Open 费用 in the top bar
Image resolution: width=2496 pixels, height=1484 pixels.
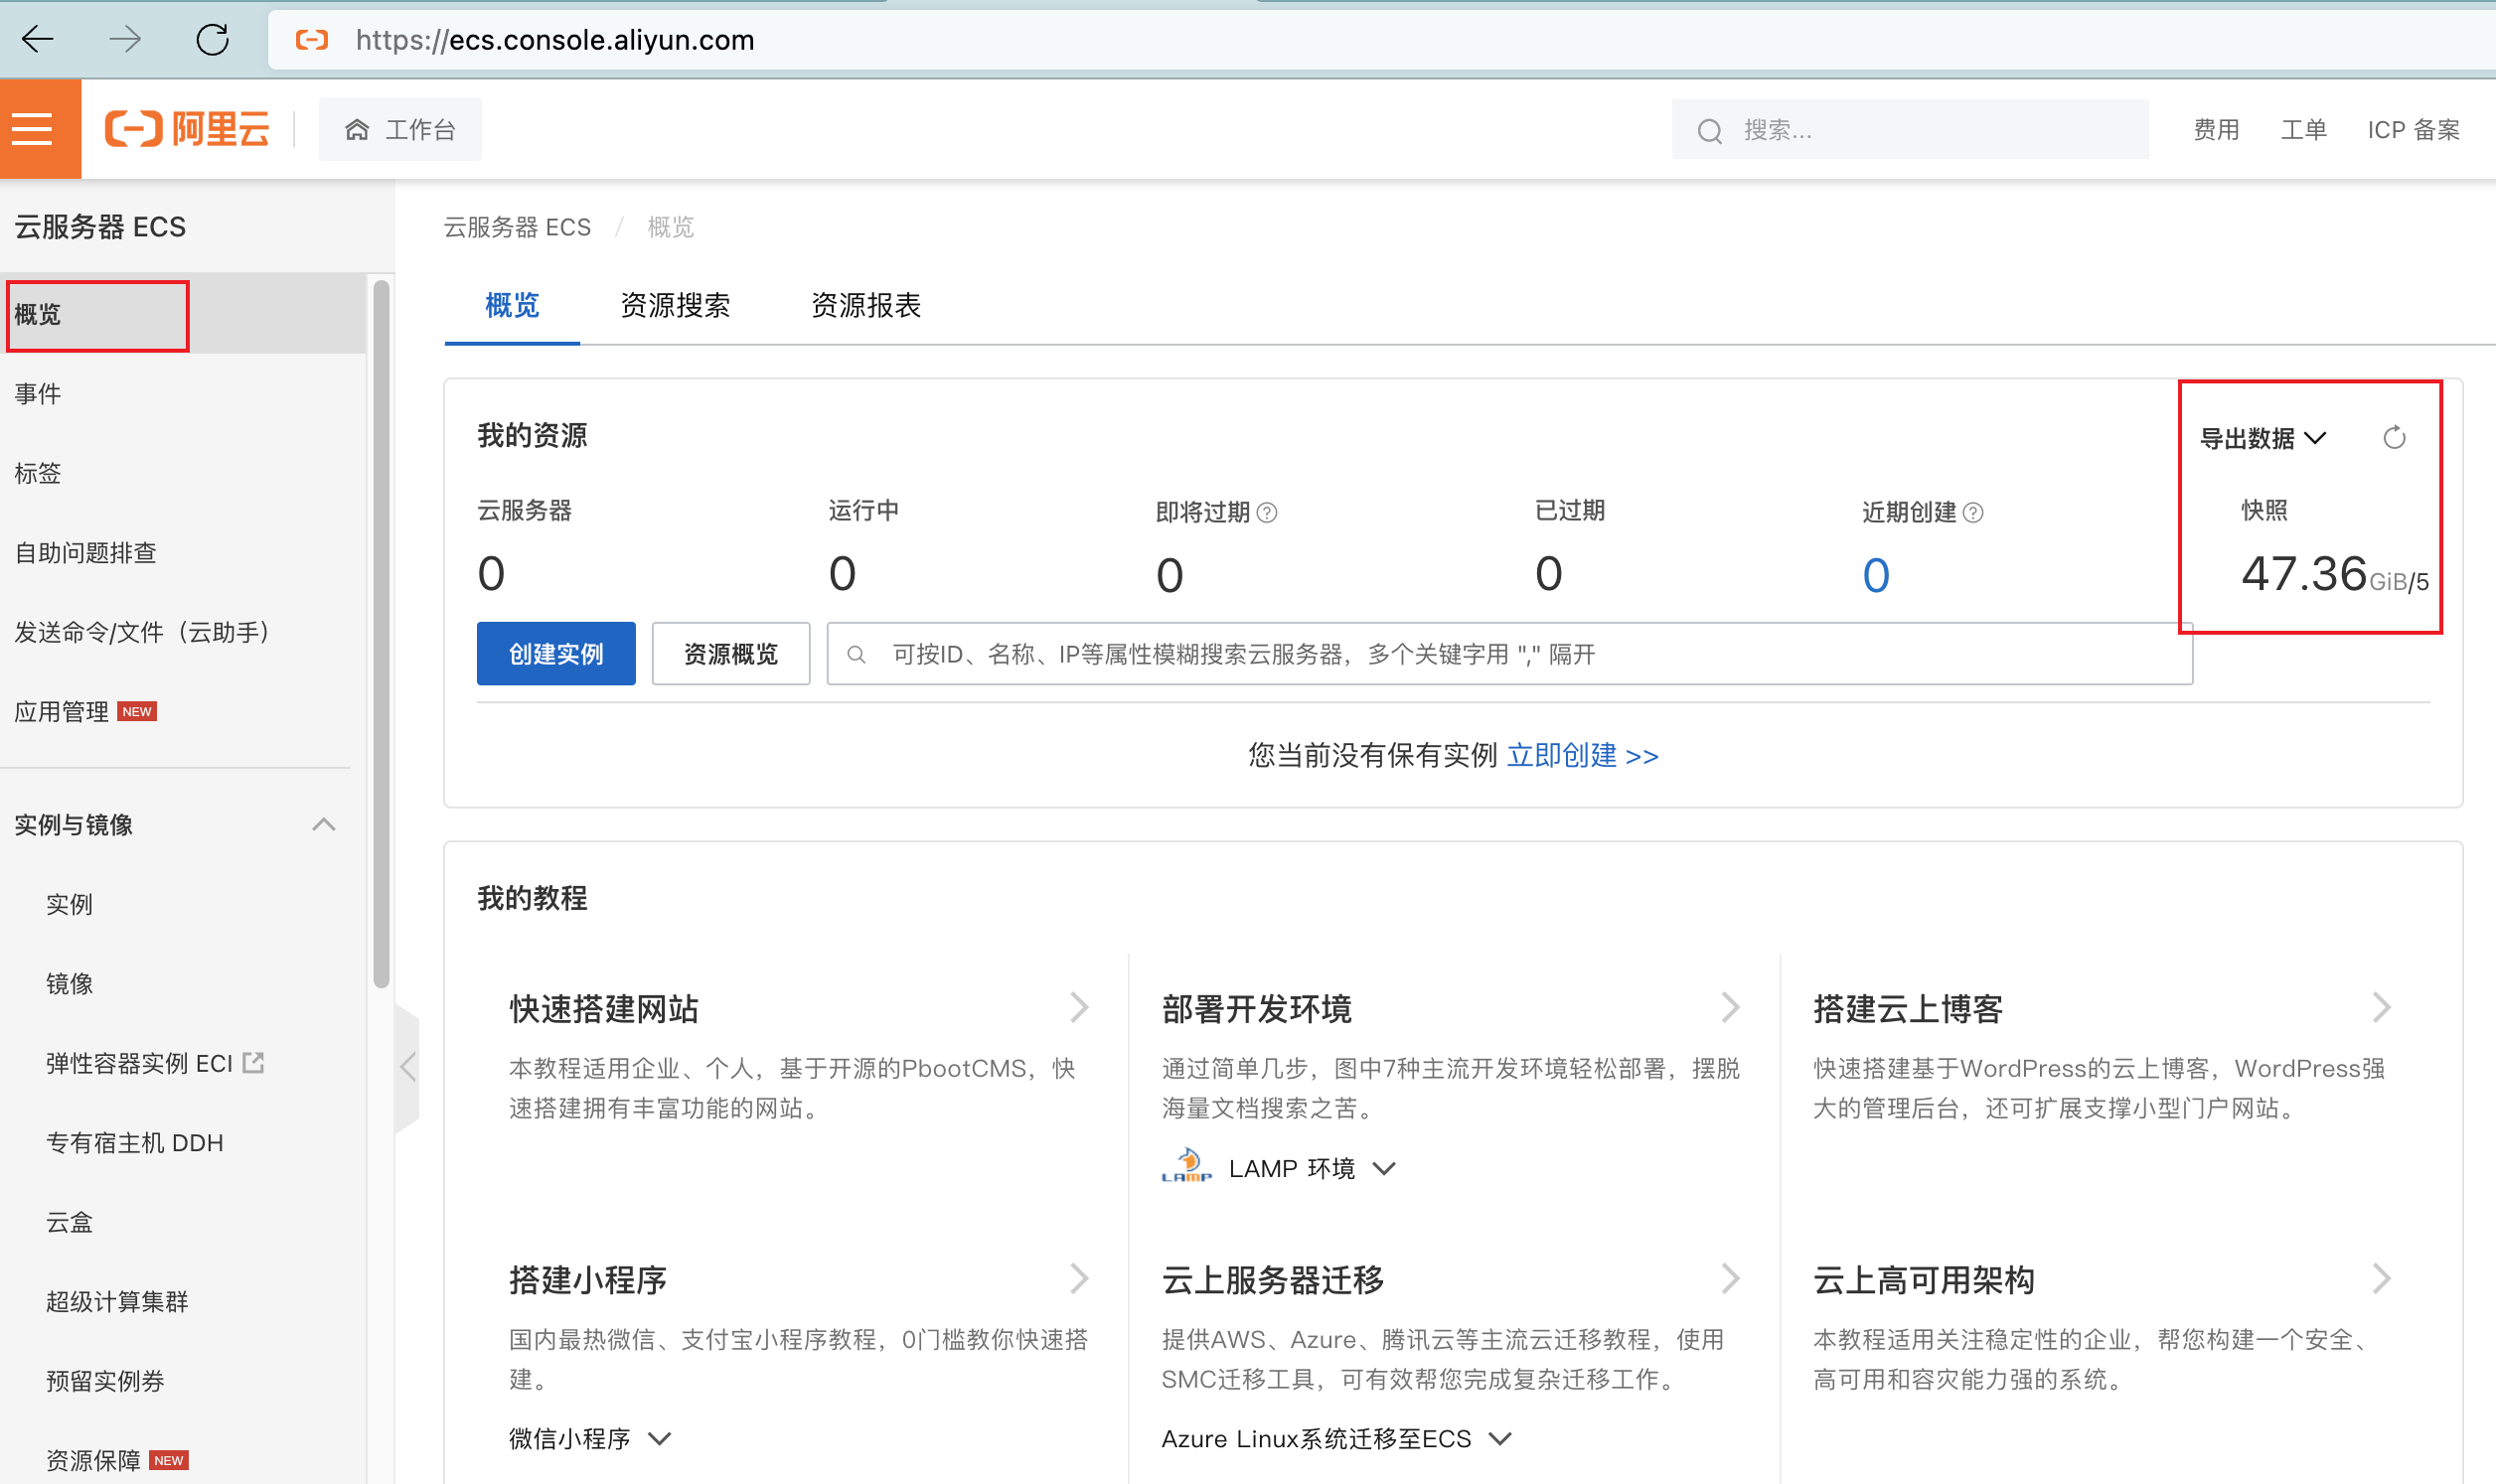[x=2216, y=130]
